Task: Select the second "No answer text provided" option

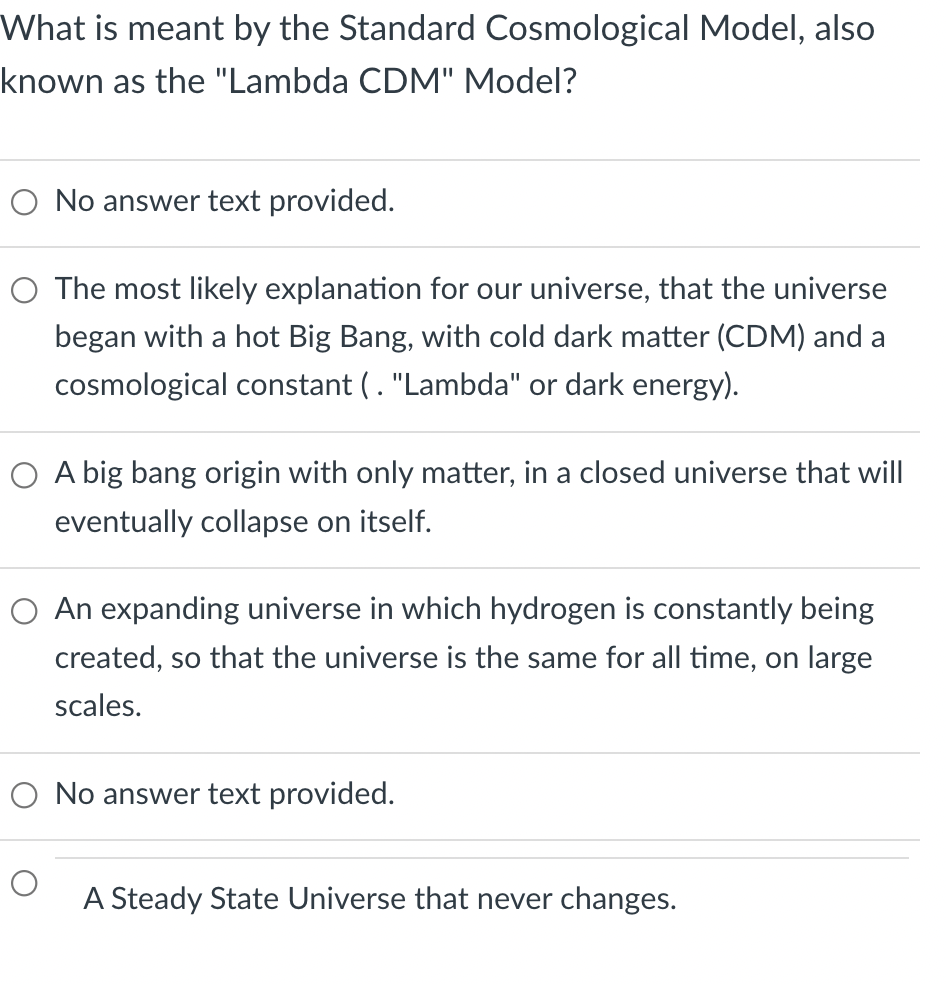Action: pos(23,795)
